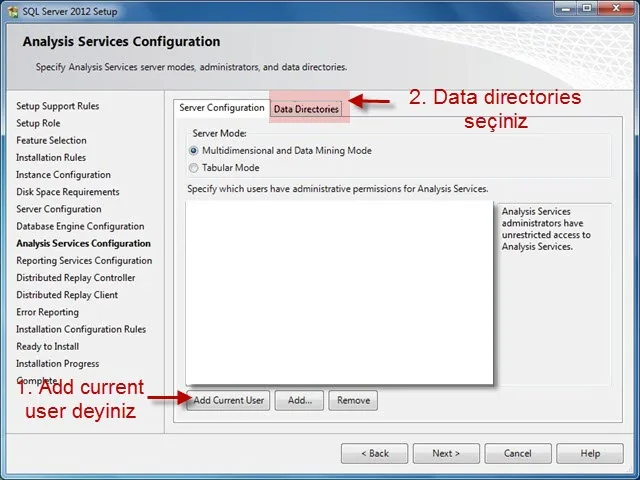
Task: Open the Server Configuration tab
Action: (222, 108)
